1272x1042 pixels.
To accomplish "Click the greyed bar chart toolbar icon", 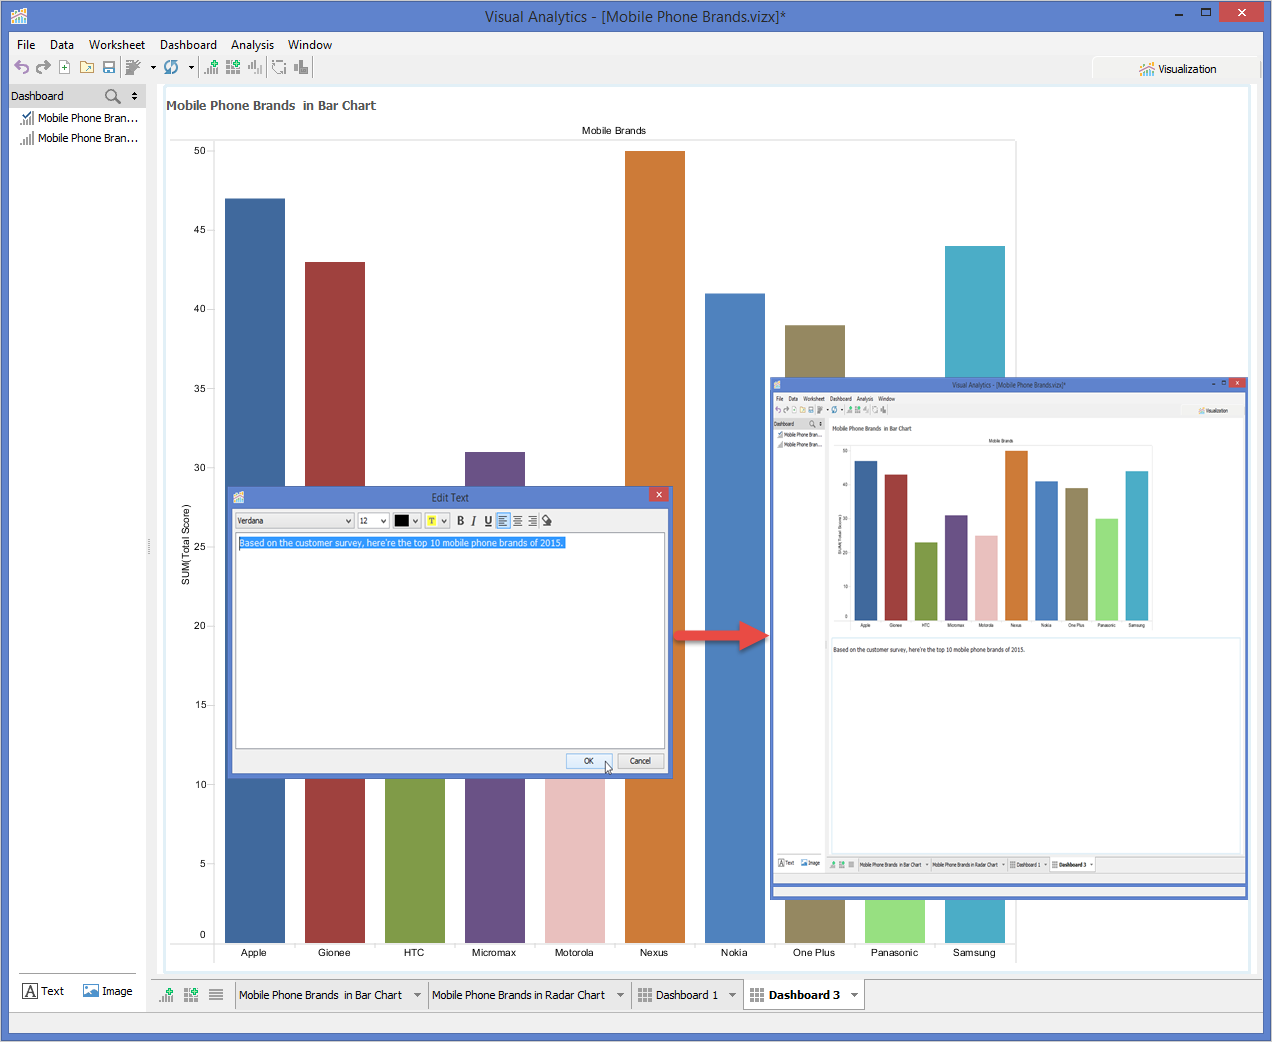I will (x=255, y=67).
